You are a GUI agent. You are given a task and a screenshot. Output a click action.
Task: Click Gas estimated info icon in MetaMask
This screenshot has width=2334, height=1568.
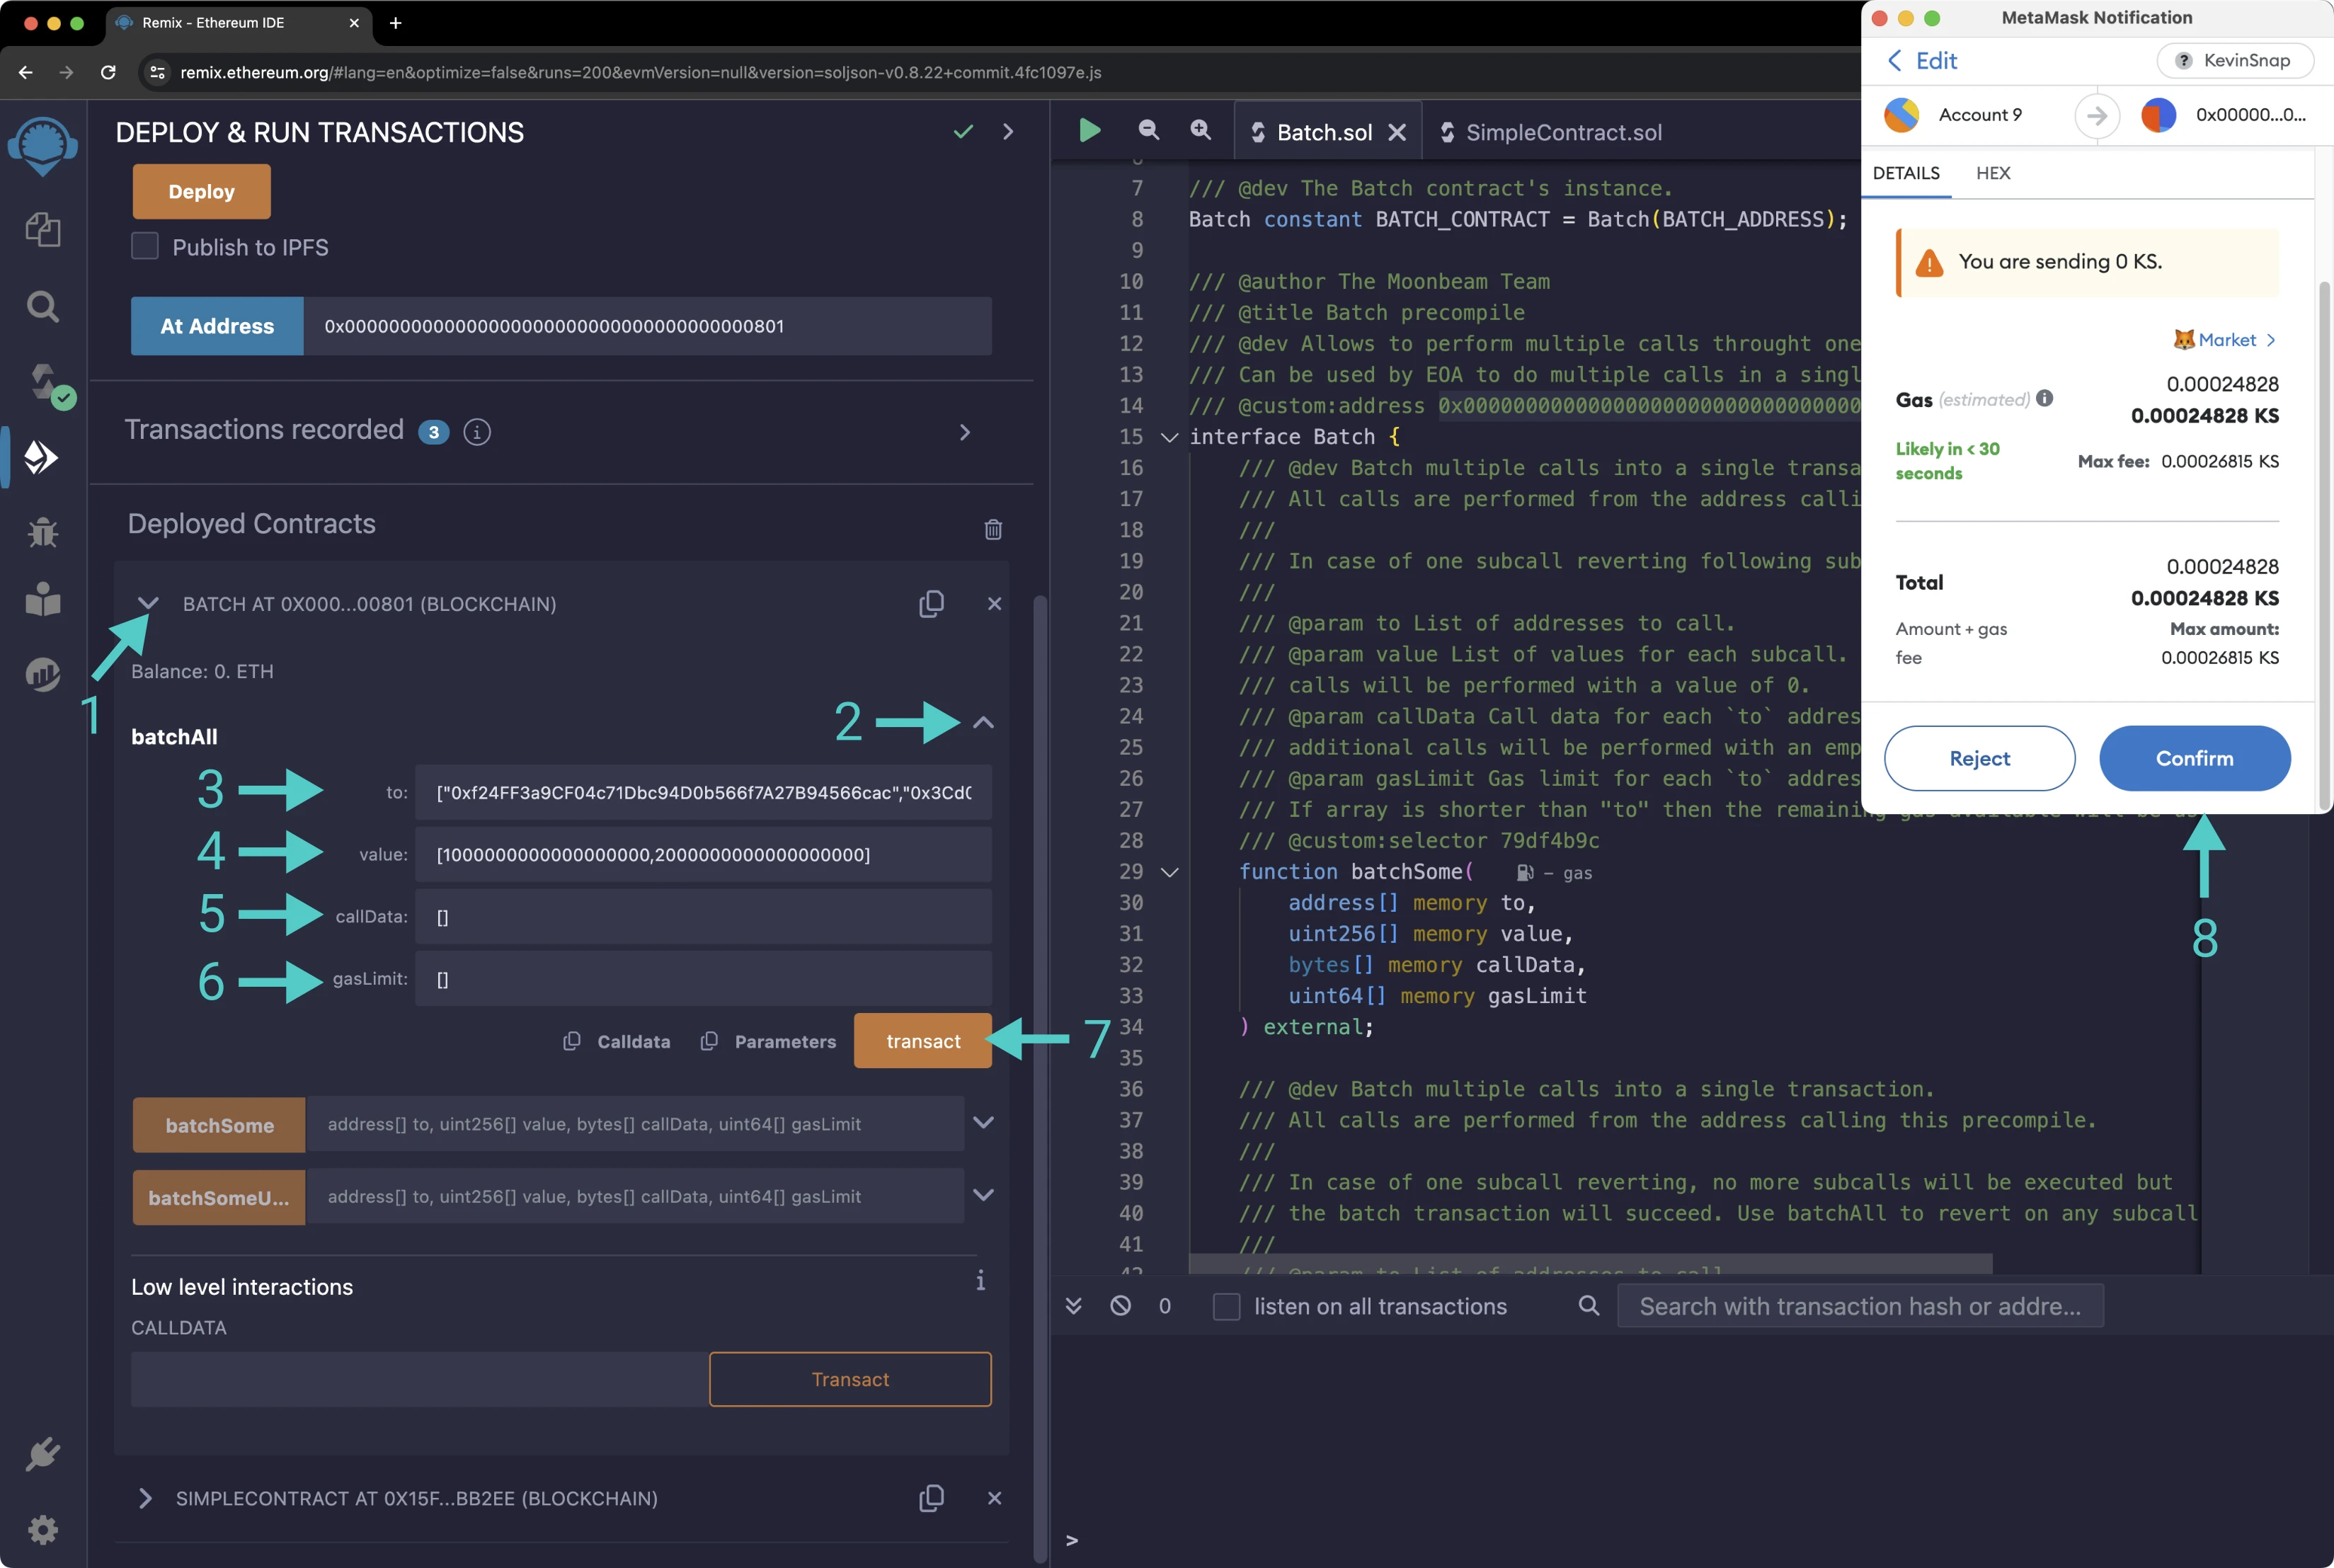point(2045,398)
